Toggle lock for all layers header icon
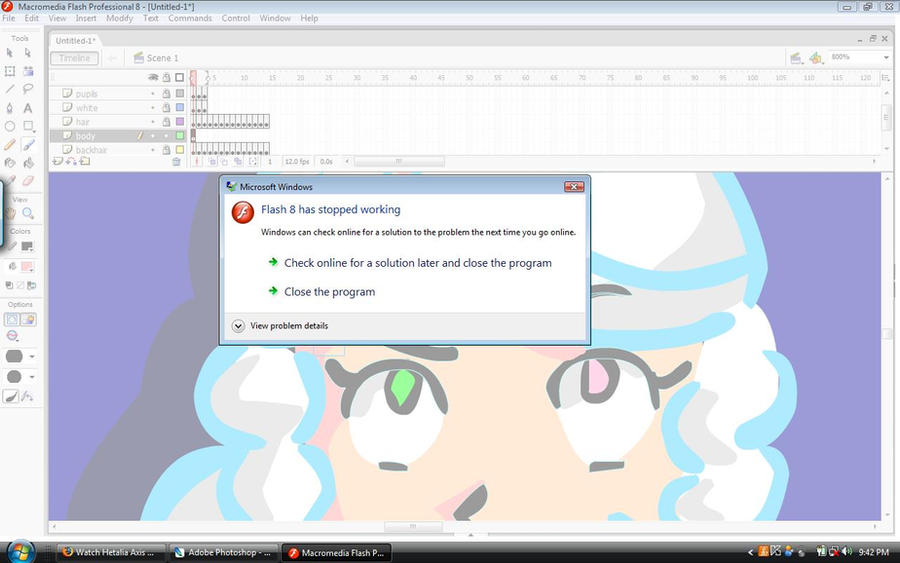The width and height of the screenshot is (900, 563). (x=166, y=77)
